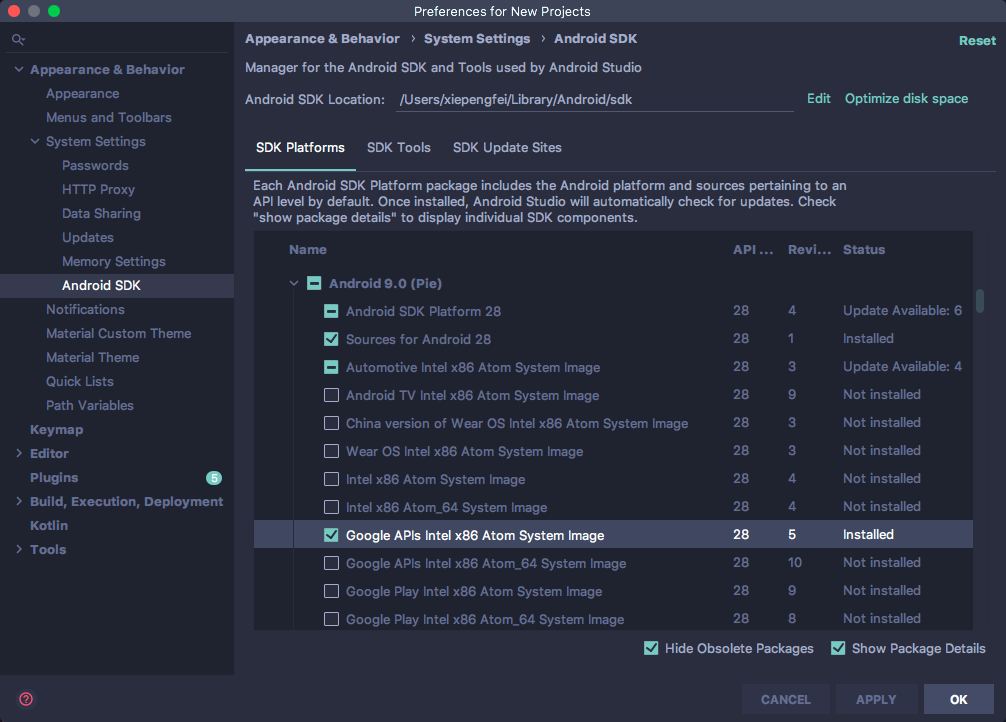
Task: Click the API level column header
Action: pos(753,250)
